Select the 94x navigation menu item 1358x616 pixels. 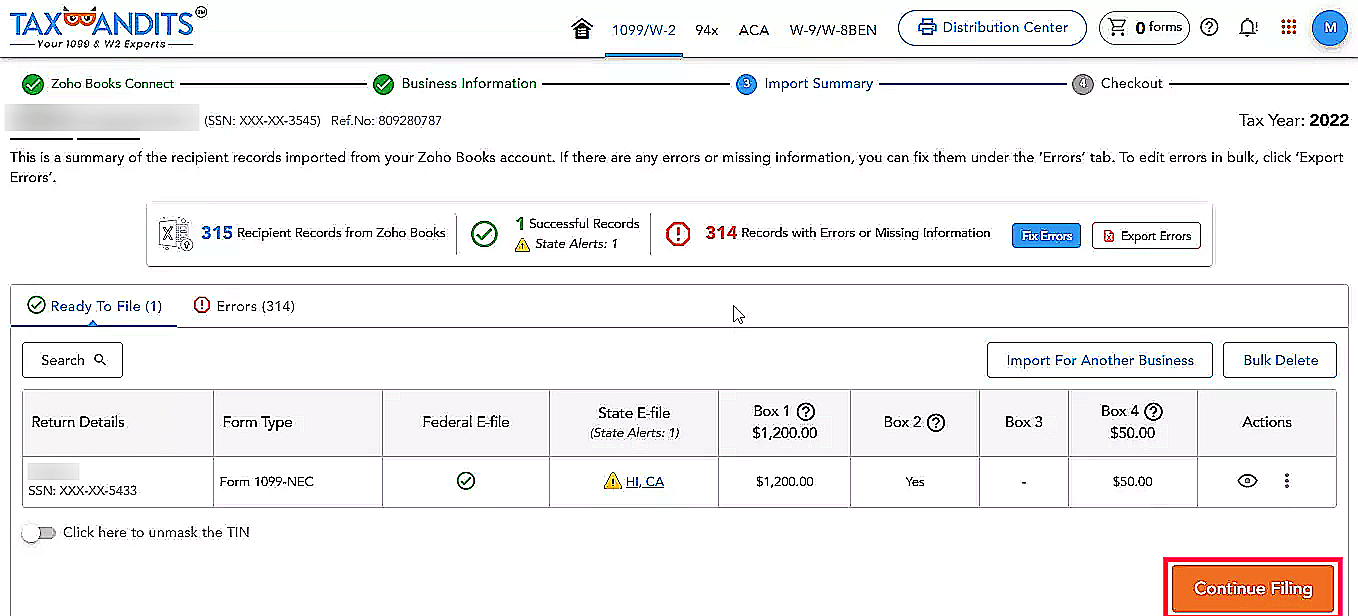[x=707, y=30]
